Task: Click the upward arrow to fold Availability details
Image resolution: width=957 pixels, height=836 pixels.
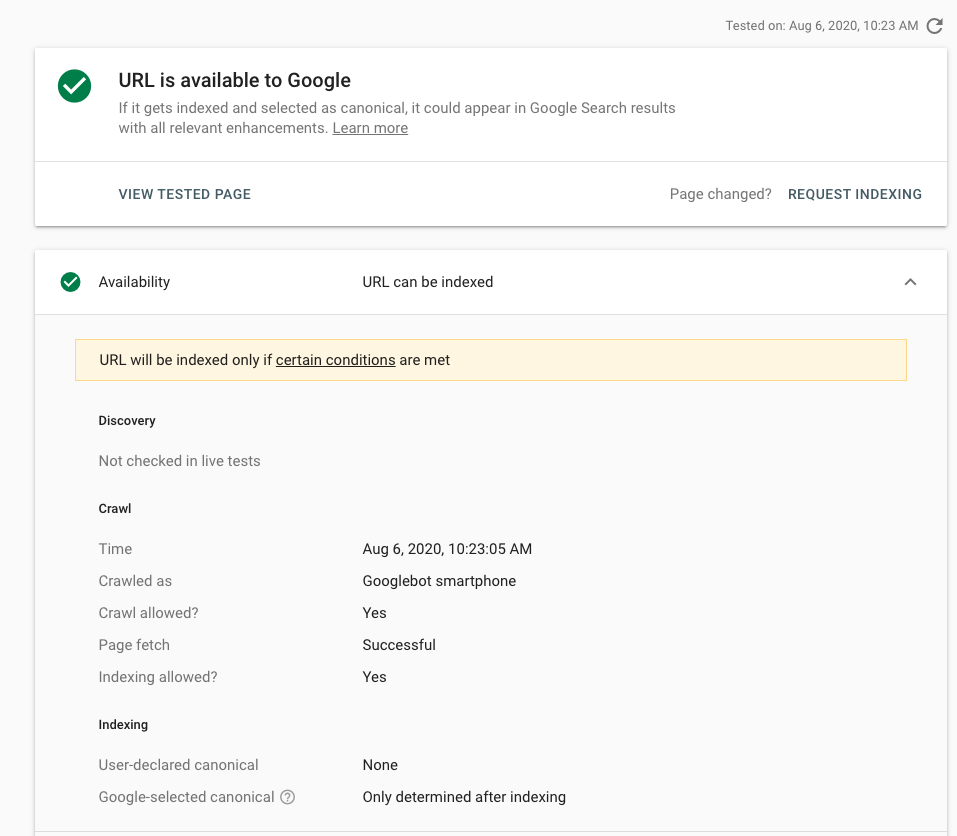Action: click(x=910, y=282)
